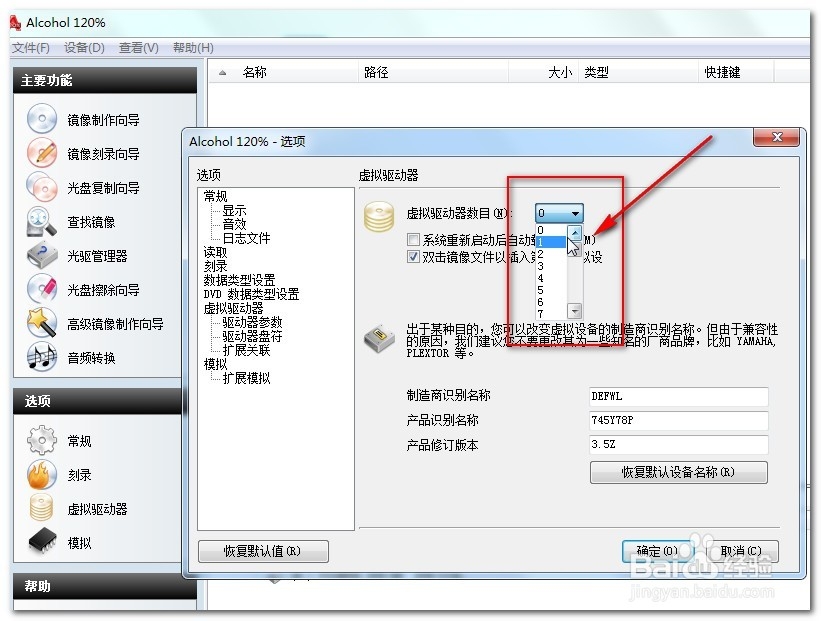The height and width of the screenshot is (621, 821).
Task: Select 显示 in options tree
Action: pyautogui.click(x=234, y=210)
